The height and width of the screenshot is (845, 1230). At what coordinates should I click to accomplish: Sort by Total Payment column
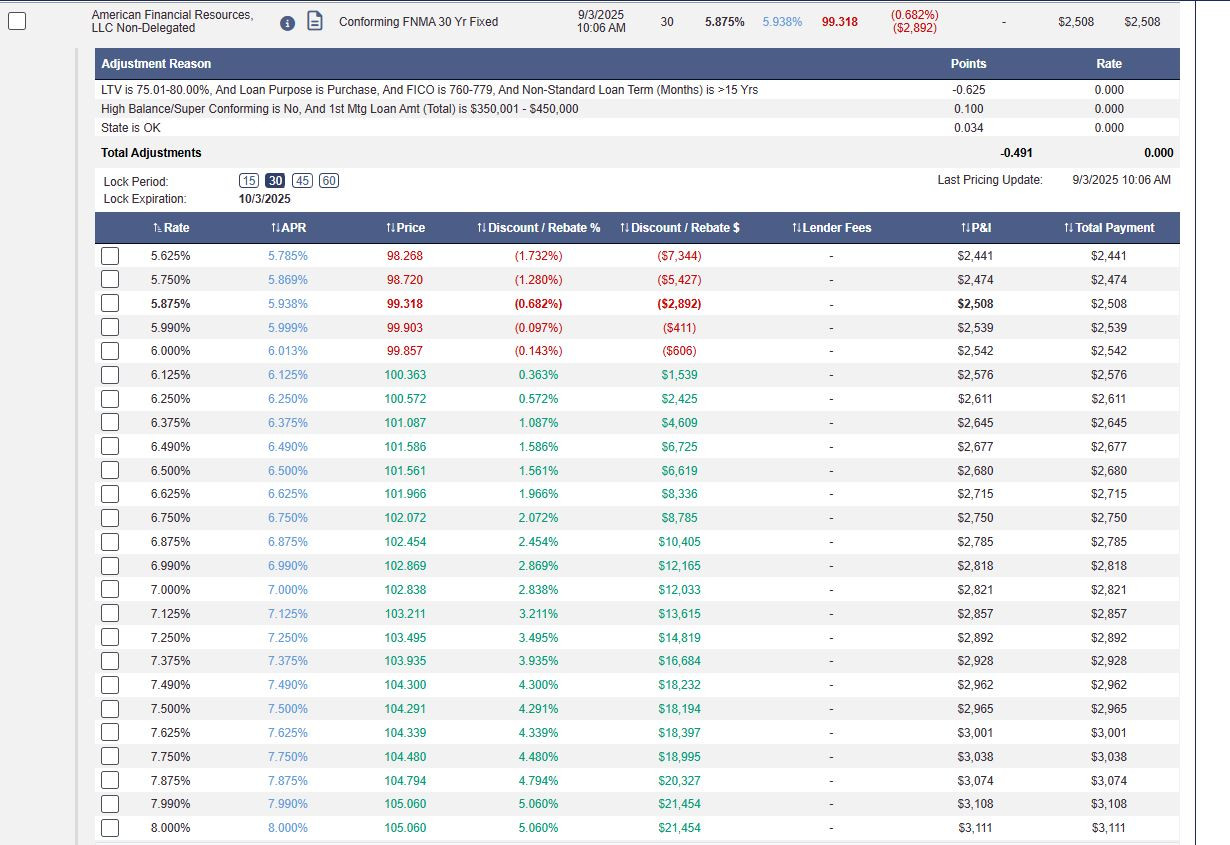click(x=1109, y=228)
